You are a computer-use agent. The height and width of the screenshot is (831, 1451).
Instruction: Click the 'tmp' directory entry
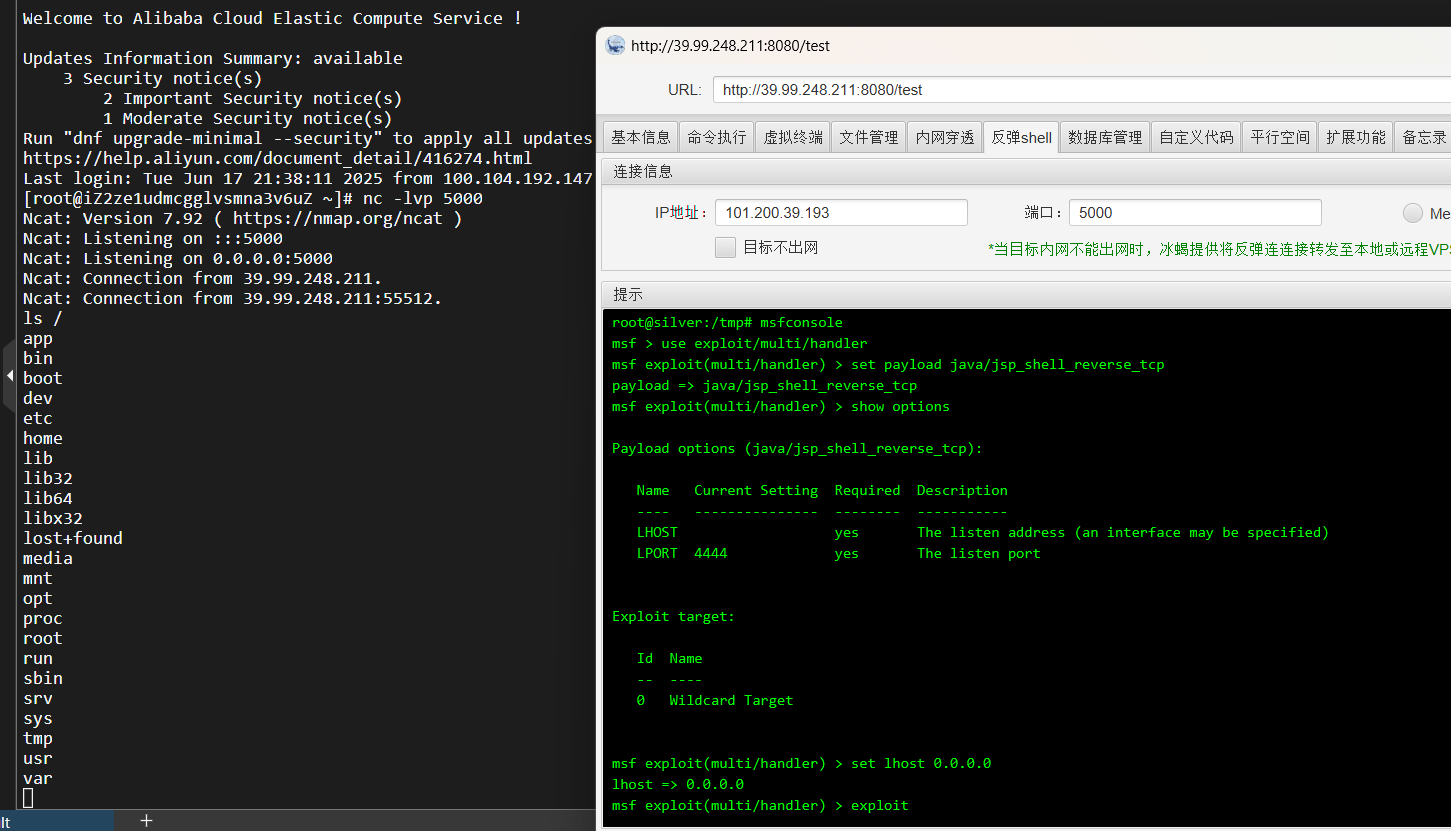(38, 738)
